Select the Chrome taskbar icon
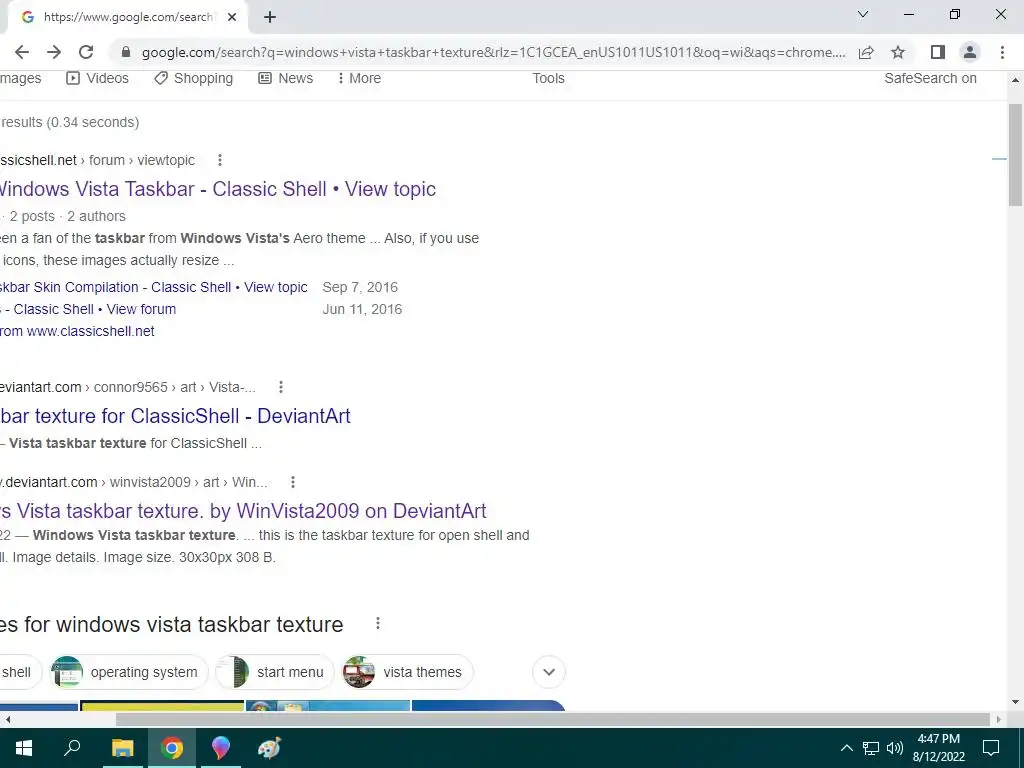This screenshot has height=768, width=1024. [172, 748]
